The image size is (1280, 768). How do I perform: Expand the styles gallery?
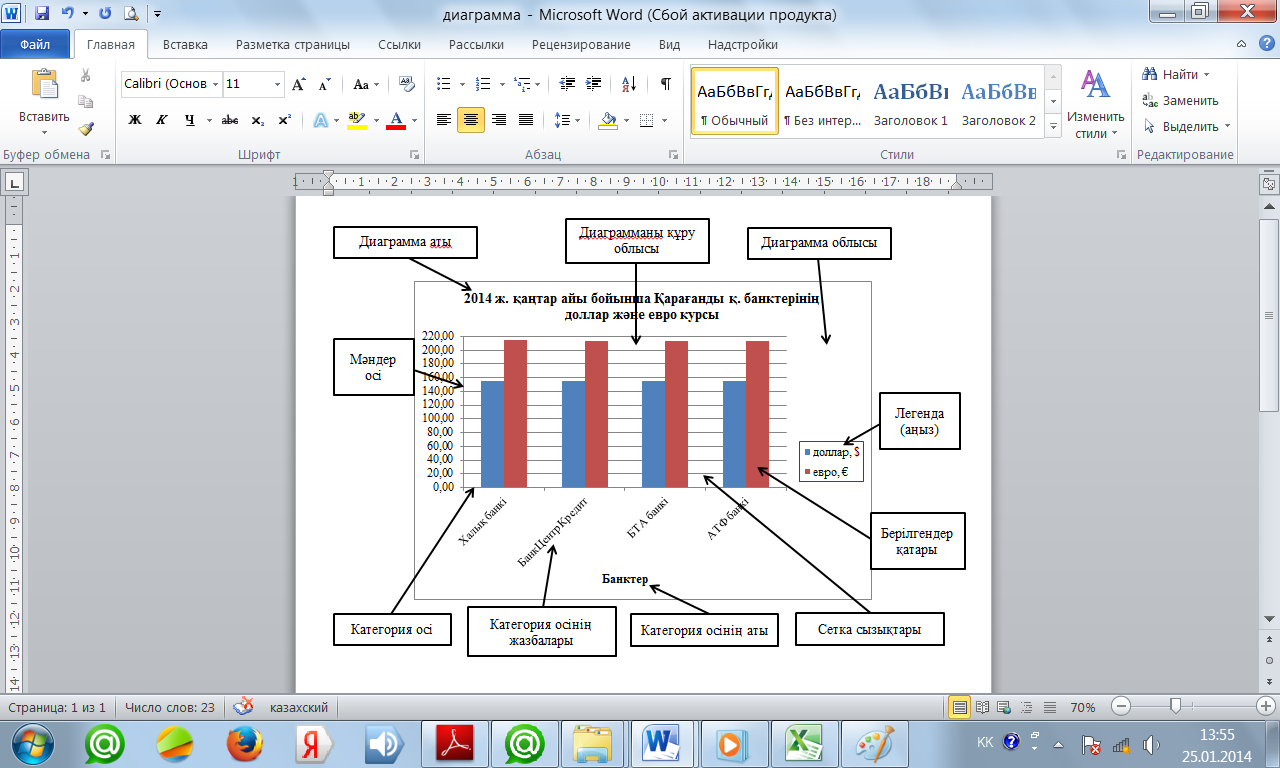[x=1053, y=127]
